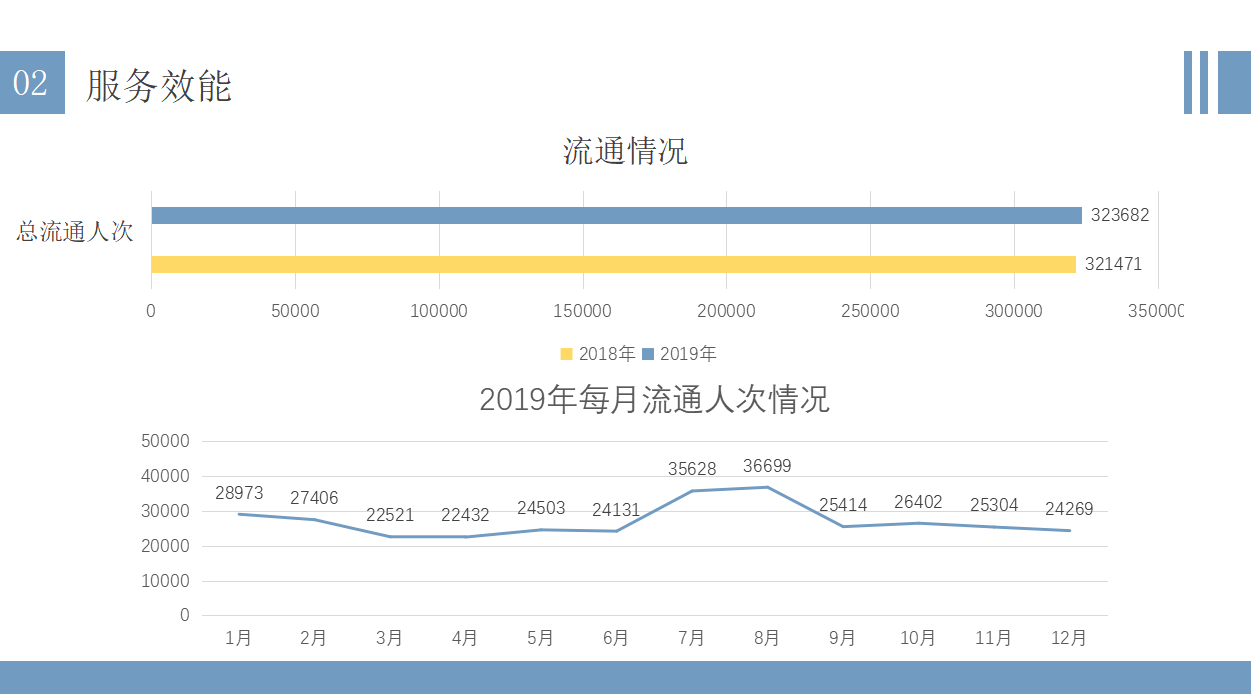The height and width of the screenshot is (694, 1251).
Task: Click the yellow 2018年 legend swatch
Action: click(567, 353)
